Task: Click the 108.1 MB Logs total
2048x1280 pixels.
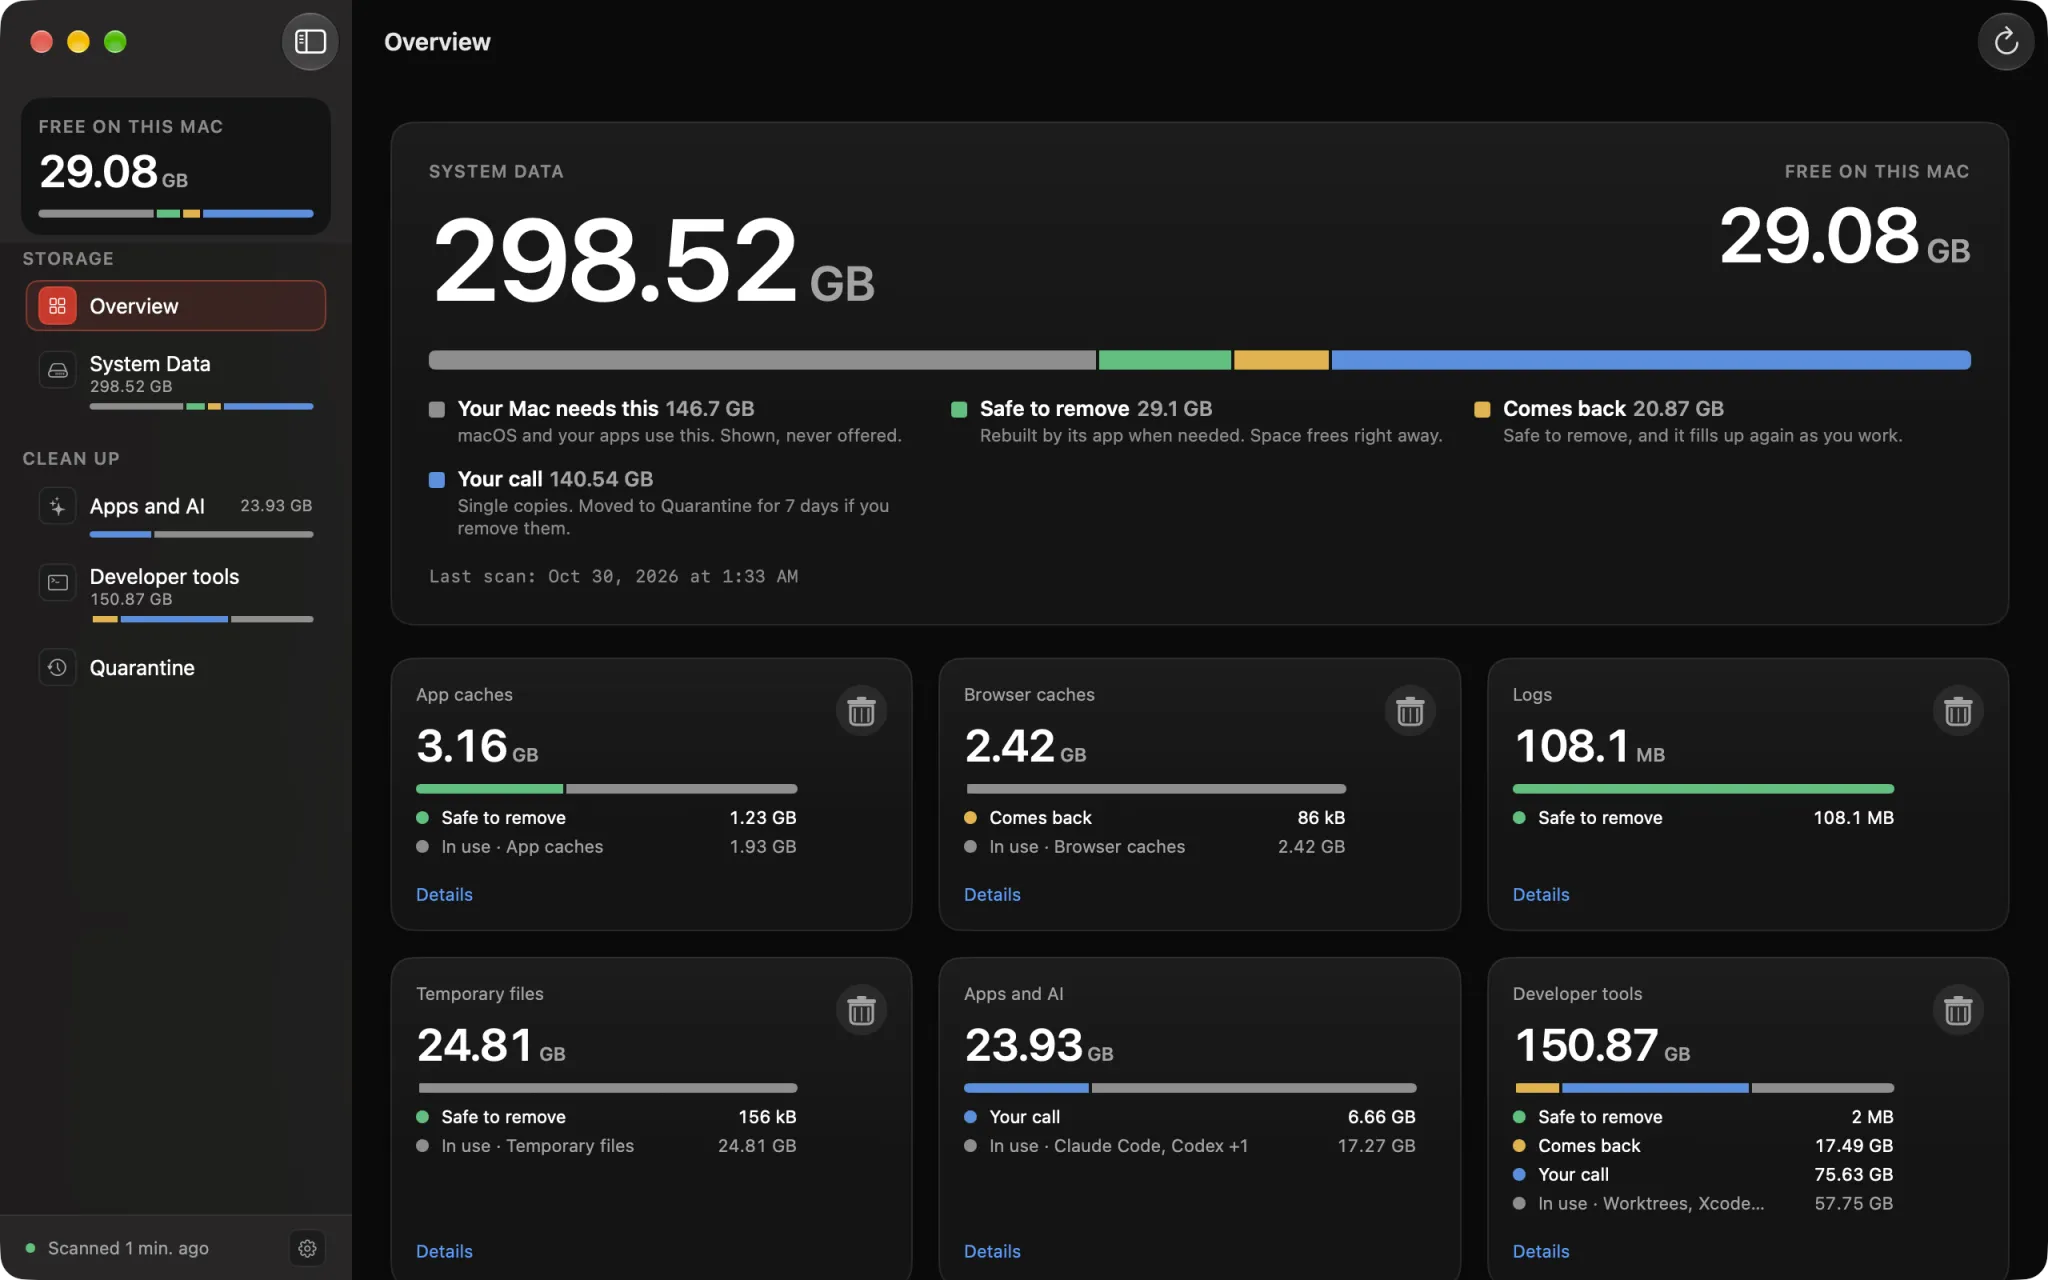Action: click(x=1589, y=746)
